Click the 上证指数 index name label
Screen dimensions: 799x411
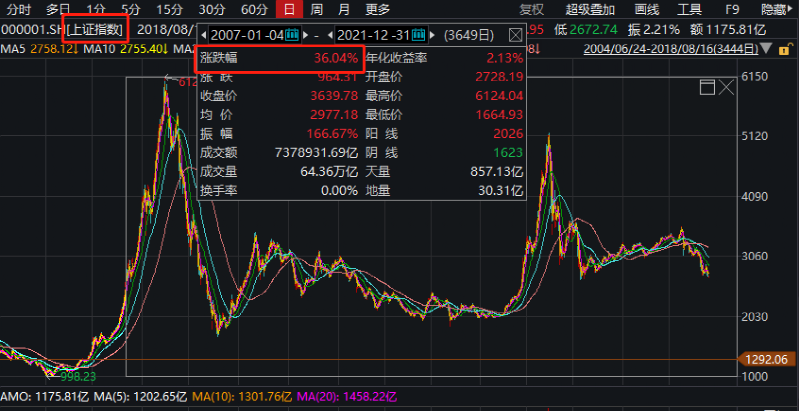coord(95,29)
